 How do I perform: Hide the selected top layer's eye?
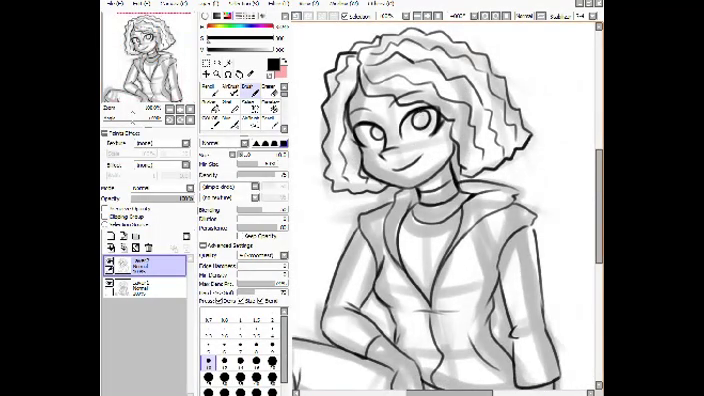pyautogui.click(x=109, y=261)
